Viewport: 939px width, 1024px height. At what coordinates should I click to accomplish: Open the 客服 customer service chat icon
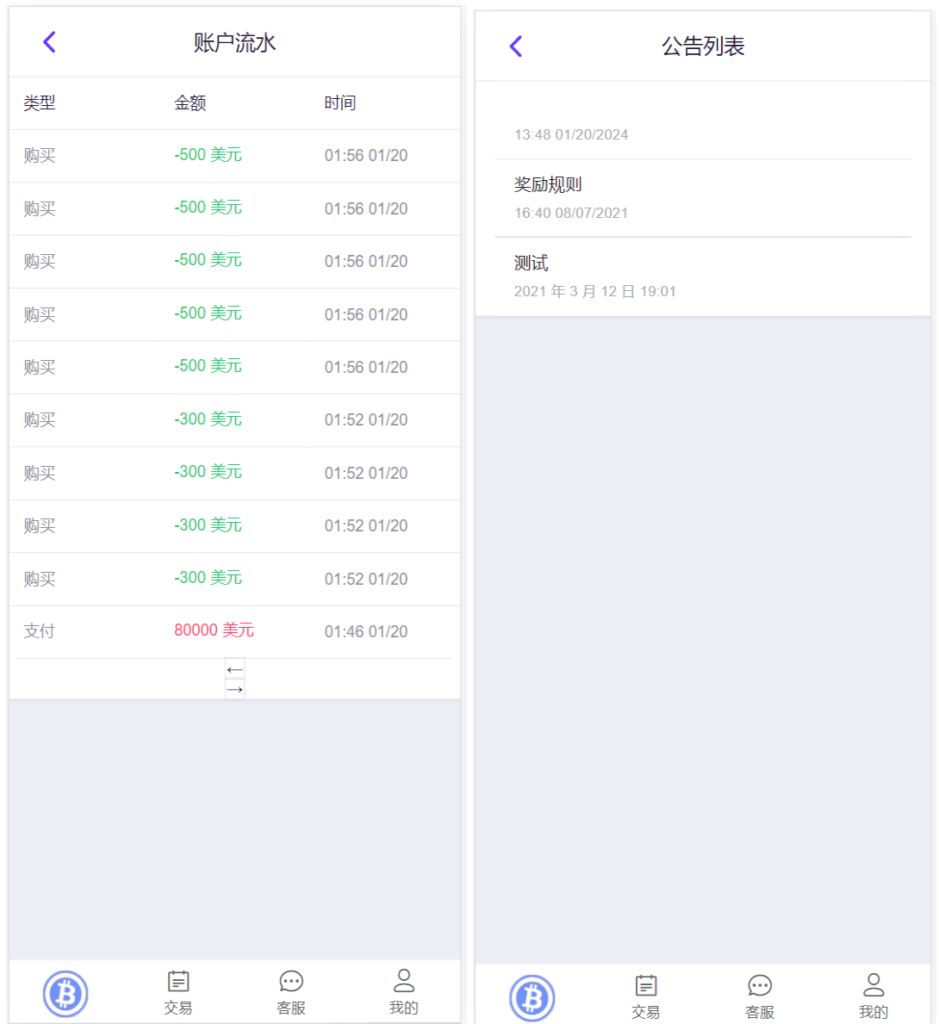click(290, 990)
